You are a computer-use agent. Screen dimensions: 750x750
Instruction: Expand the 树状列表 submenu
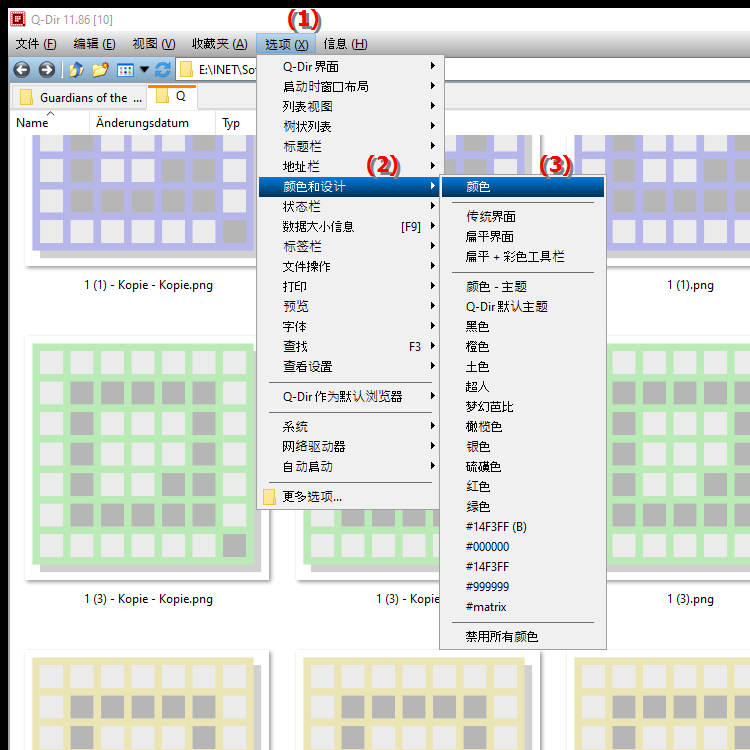pos(348,126)
